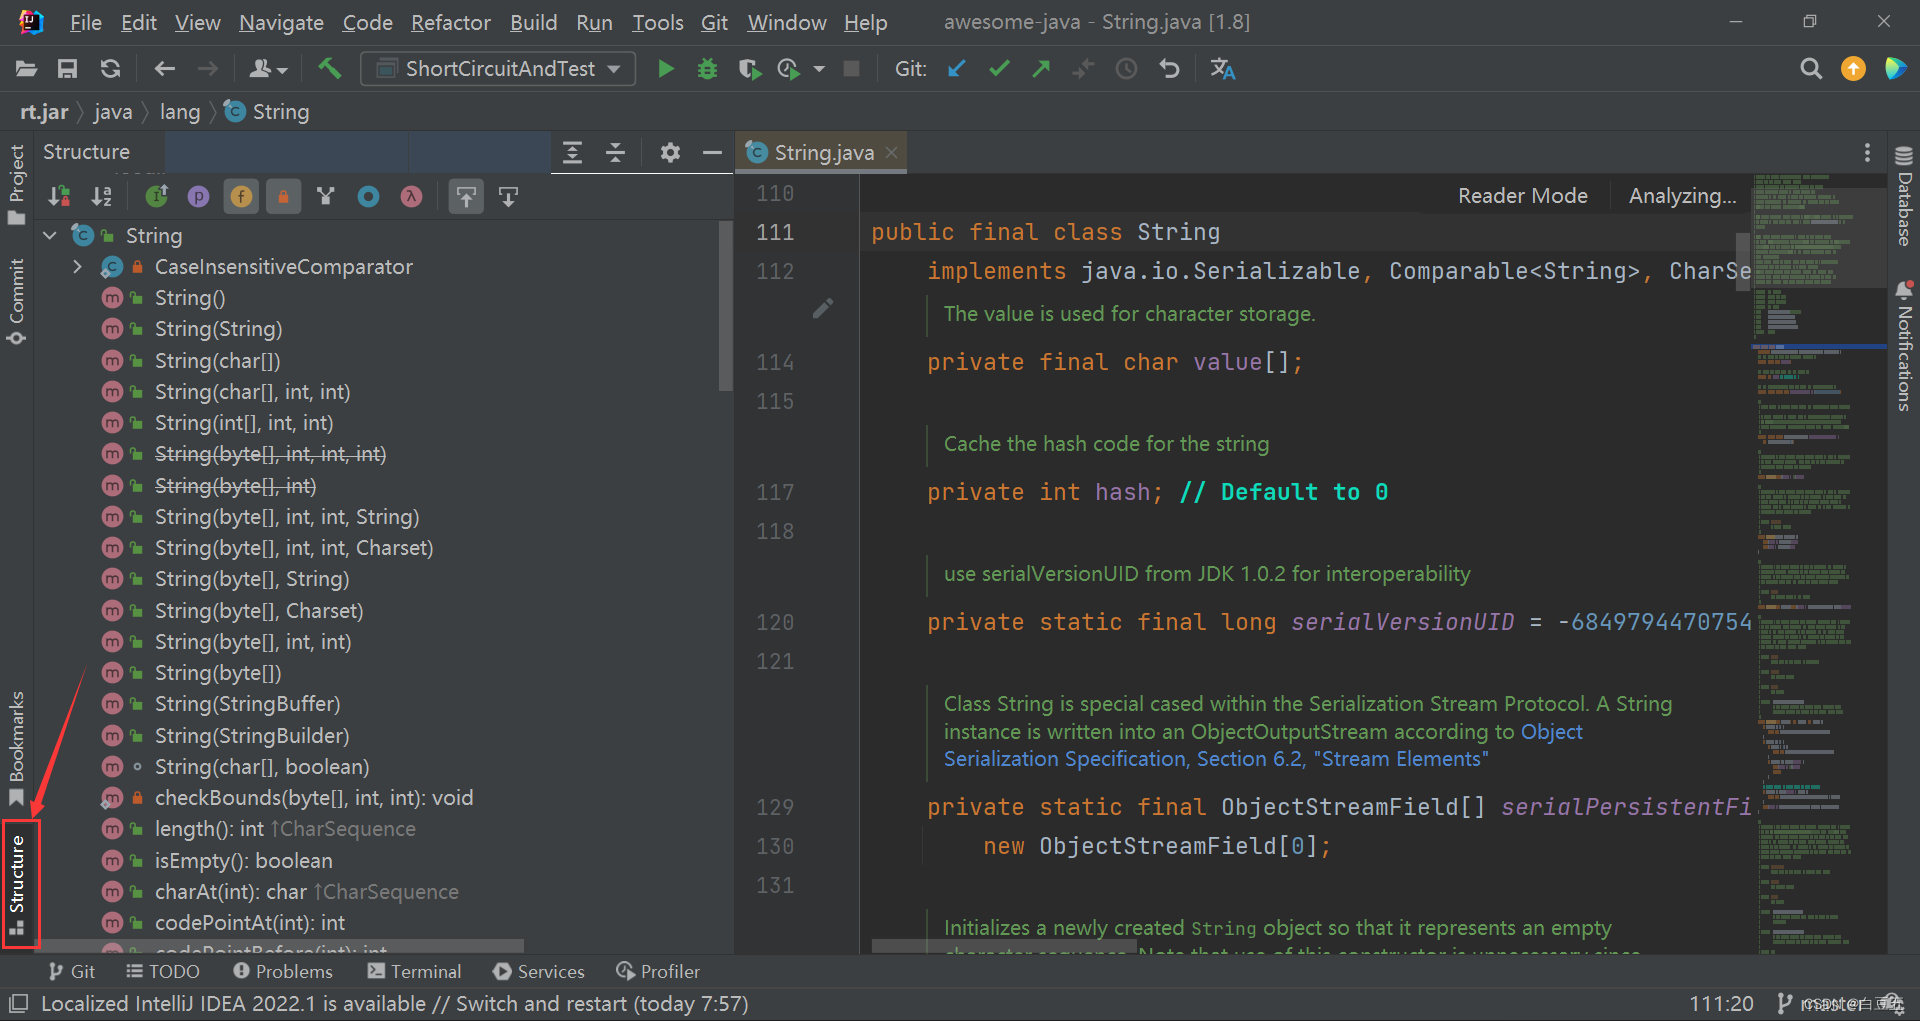Click the Build hammer icon
Viewport: 1920px width, 1021px height.
(329, 68)
